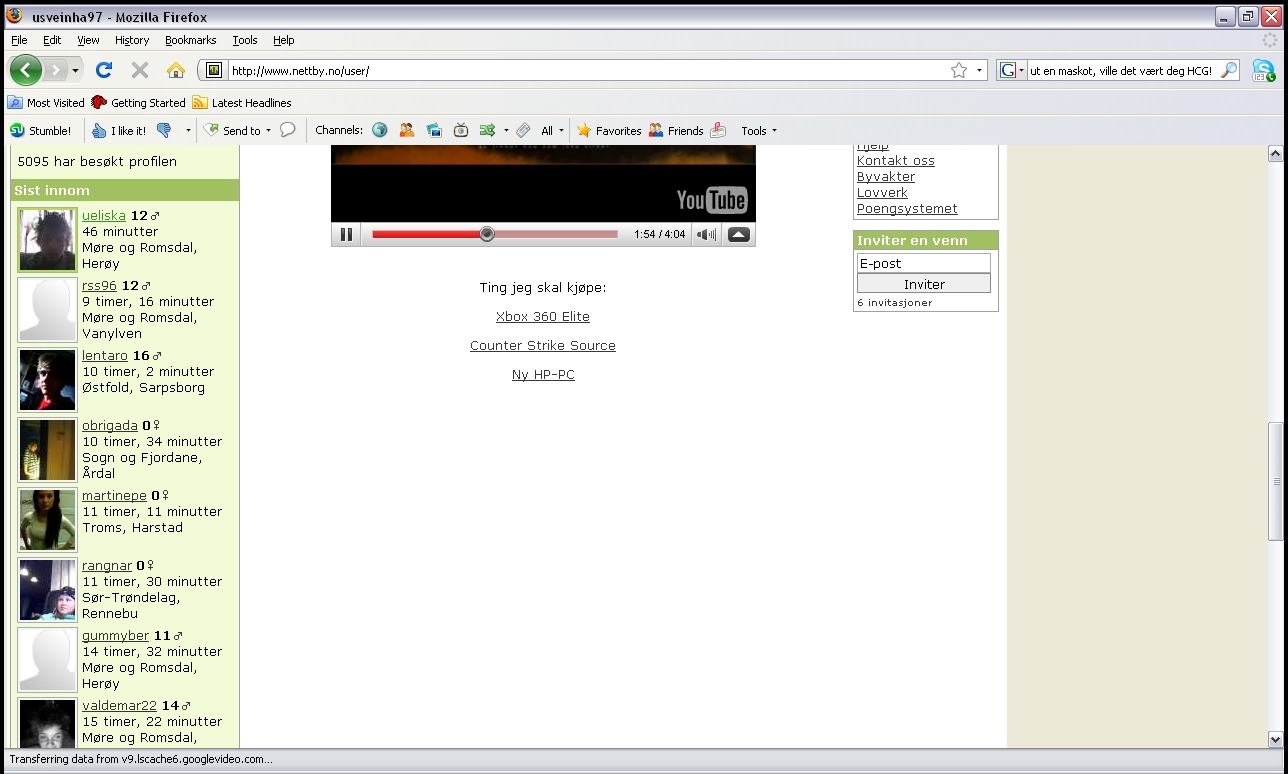
Task: Click the Stop loading X icon
Action: pos(140,70)
